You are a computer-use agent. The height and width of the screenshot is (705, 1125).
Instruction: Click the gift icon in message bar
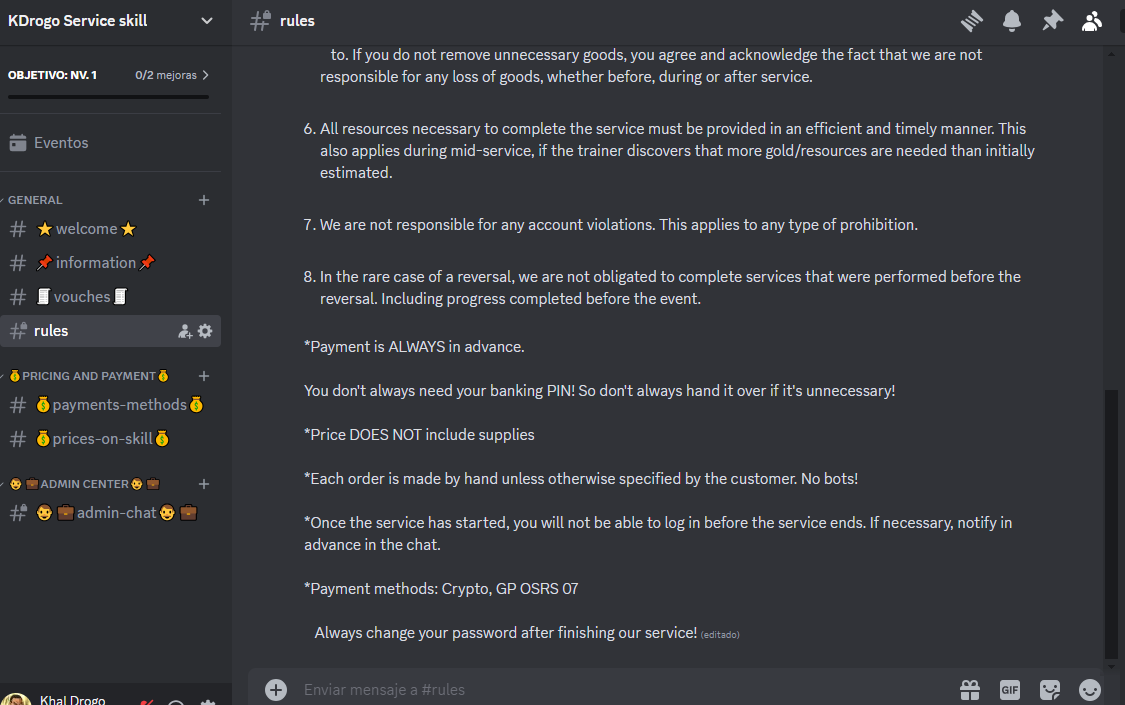click(x=969, y=690)
